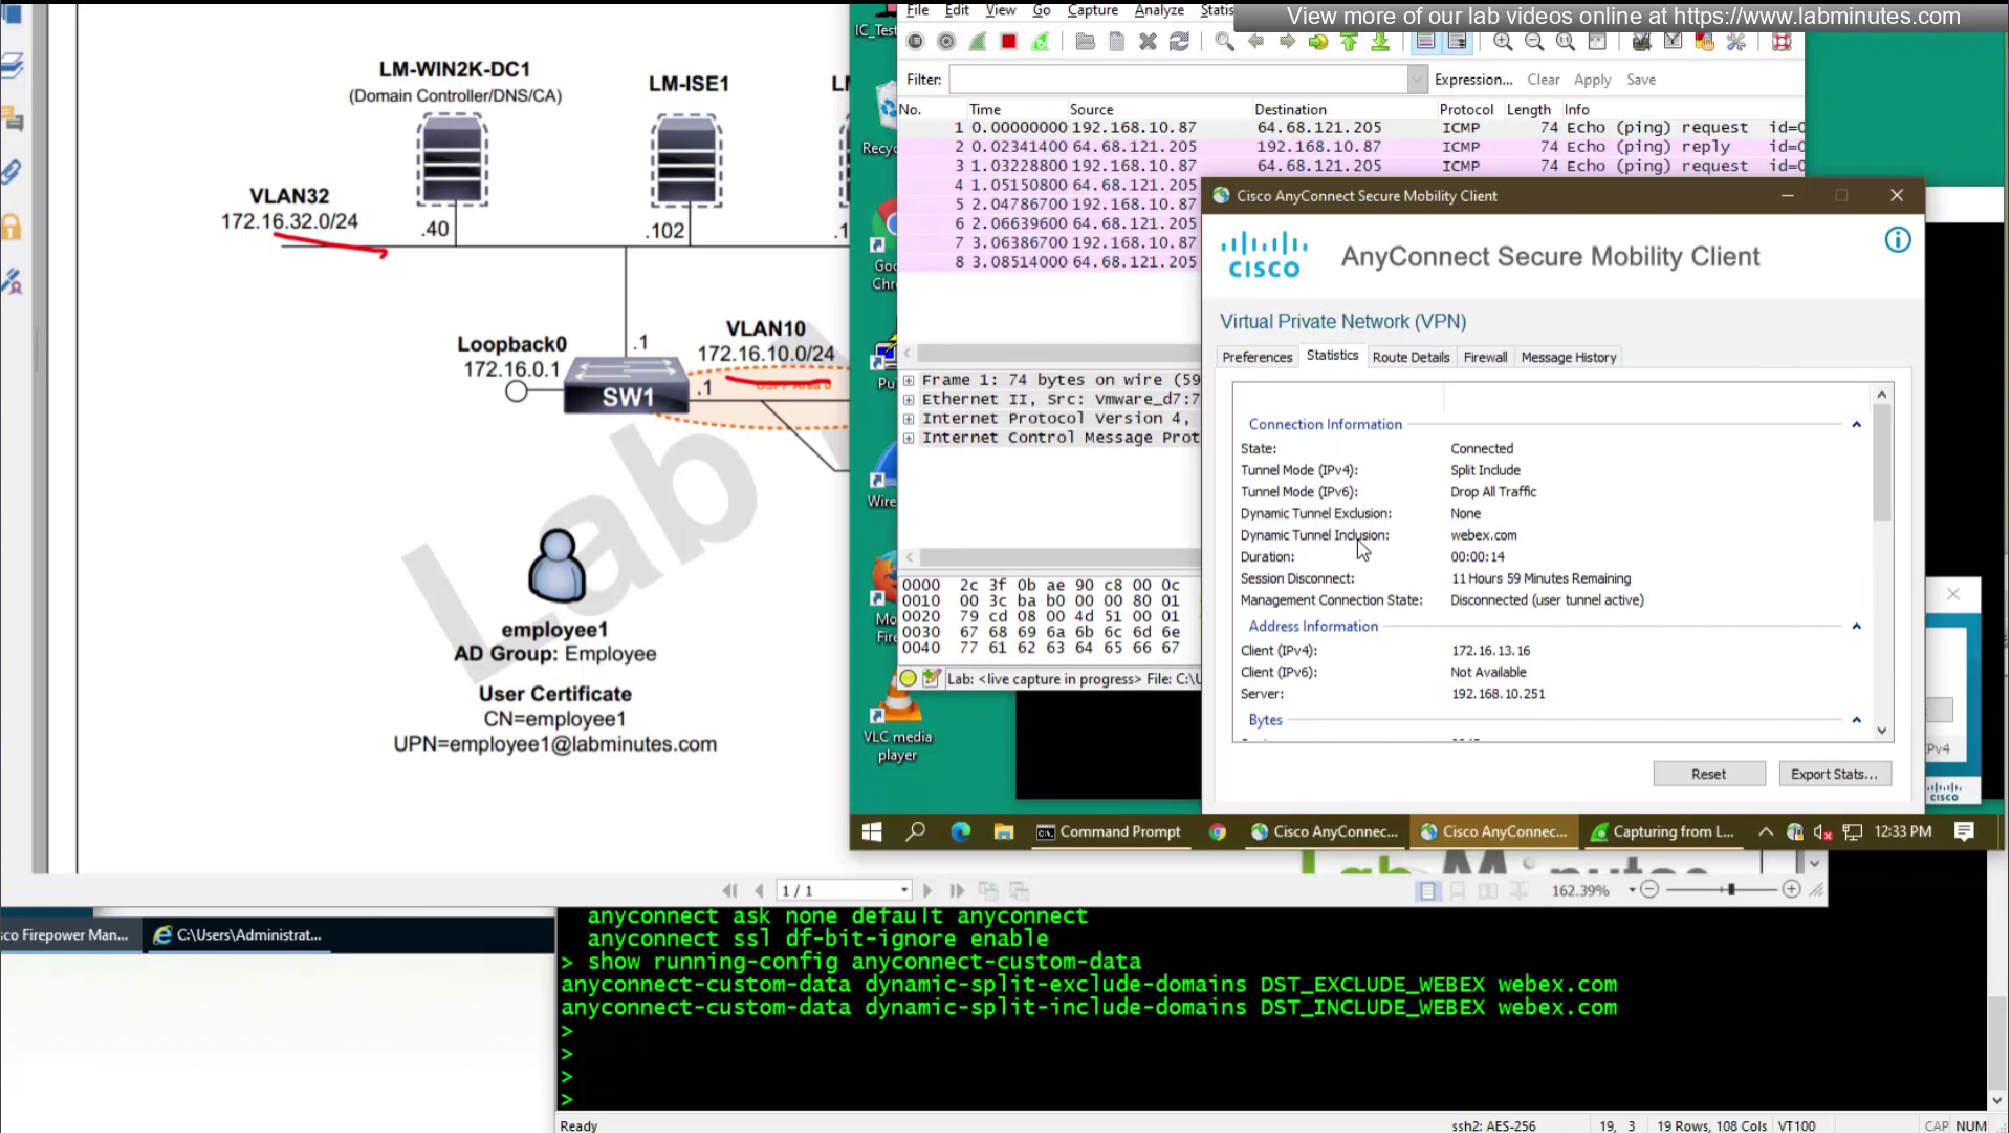The width and height of the screenshot is (2009, 1133).
Task: Switch to the Route Details tab
Action: (x=1410, y=357)
